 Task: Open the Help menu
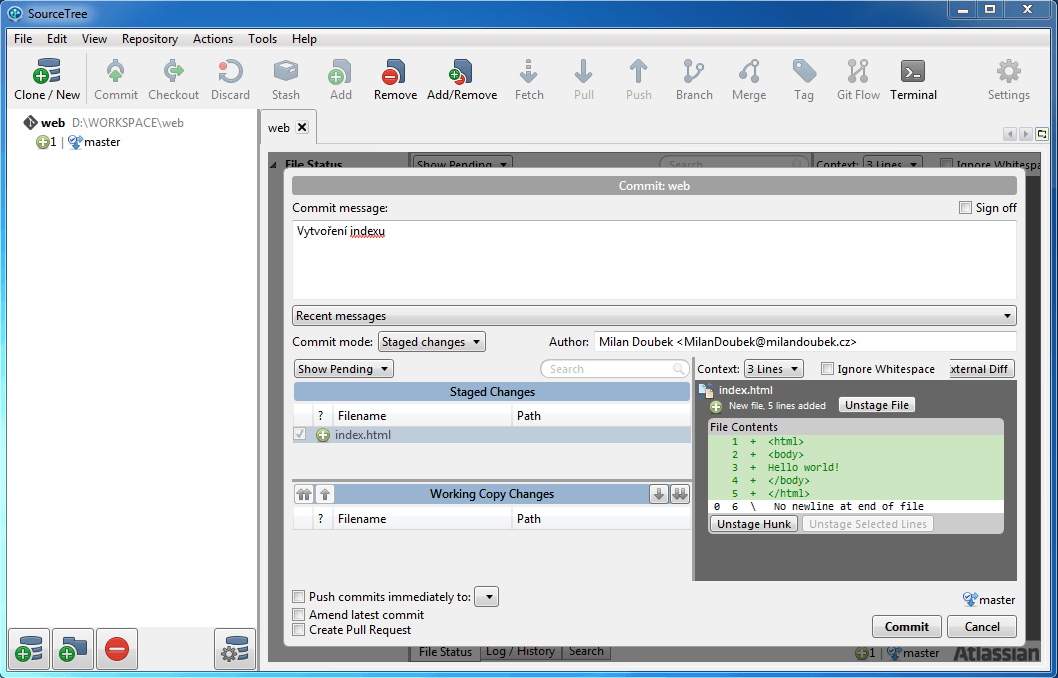coord(304,38)
